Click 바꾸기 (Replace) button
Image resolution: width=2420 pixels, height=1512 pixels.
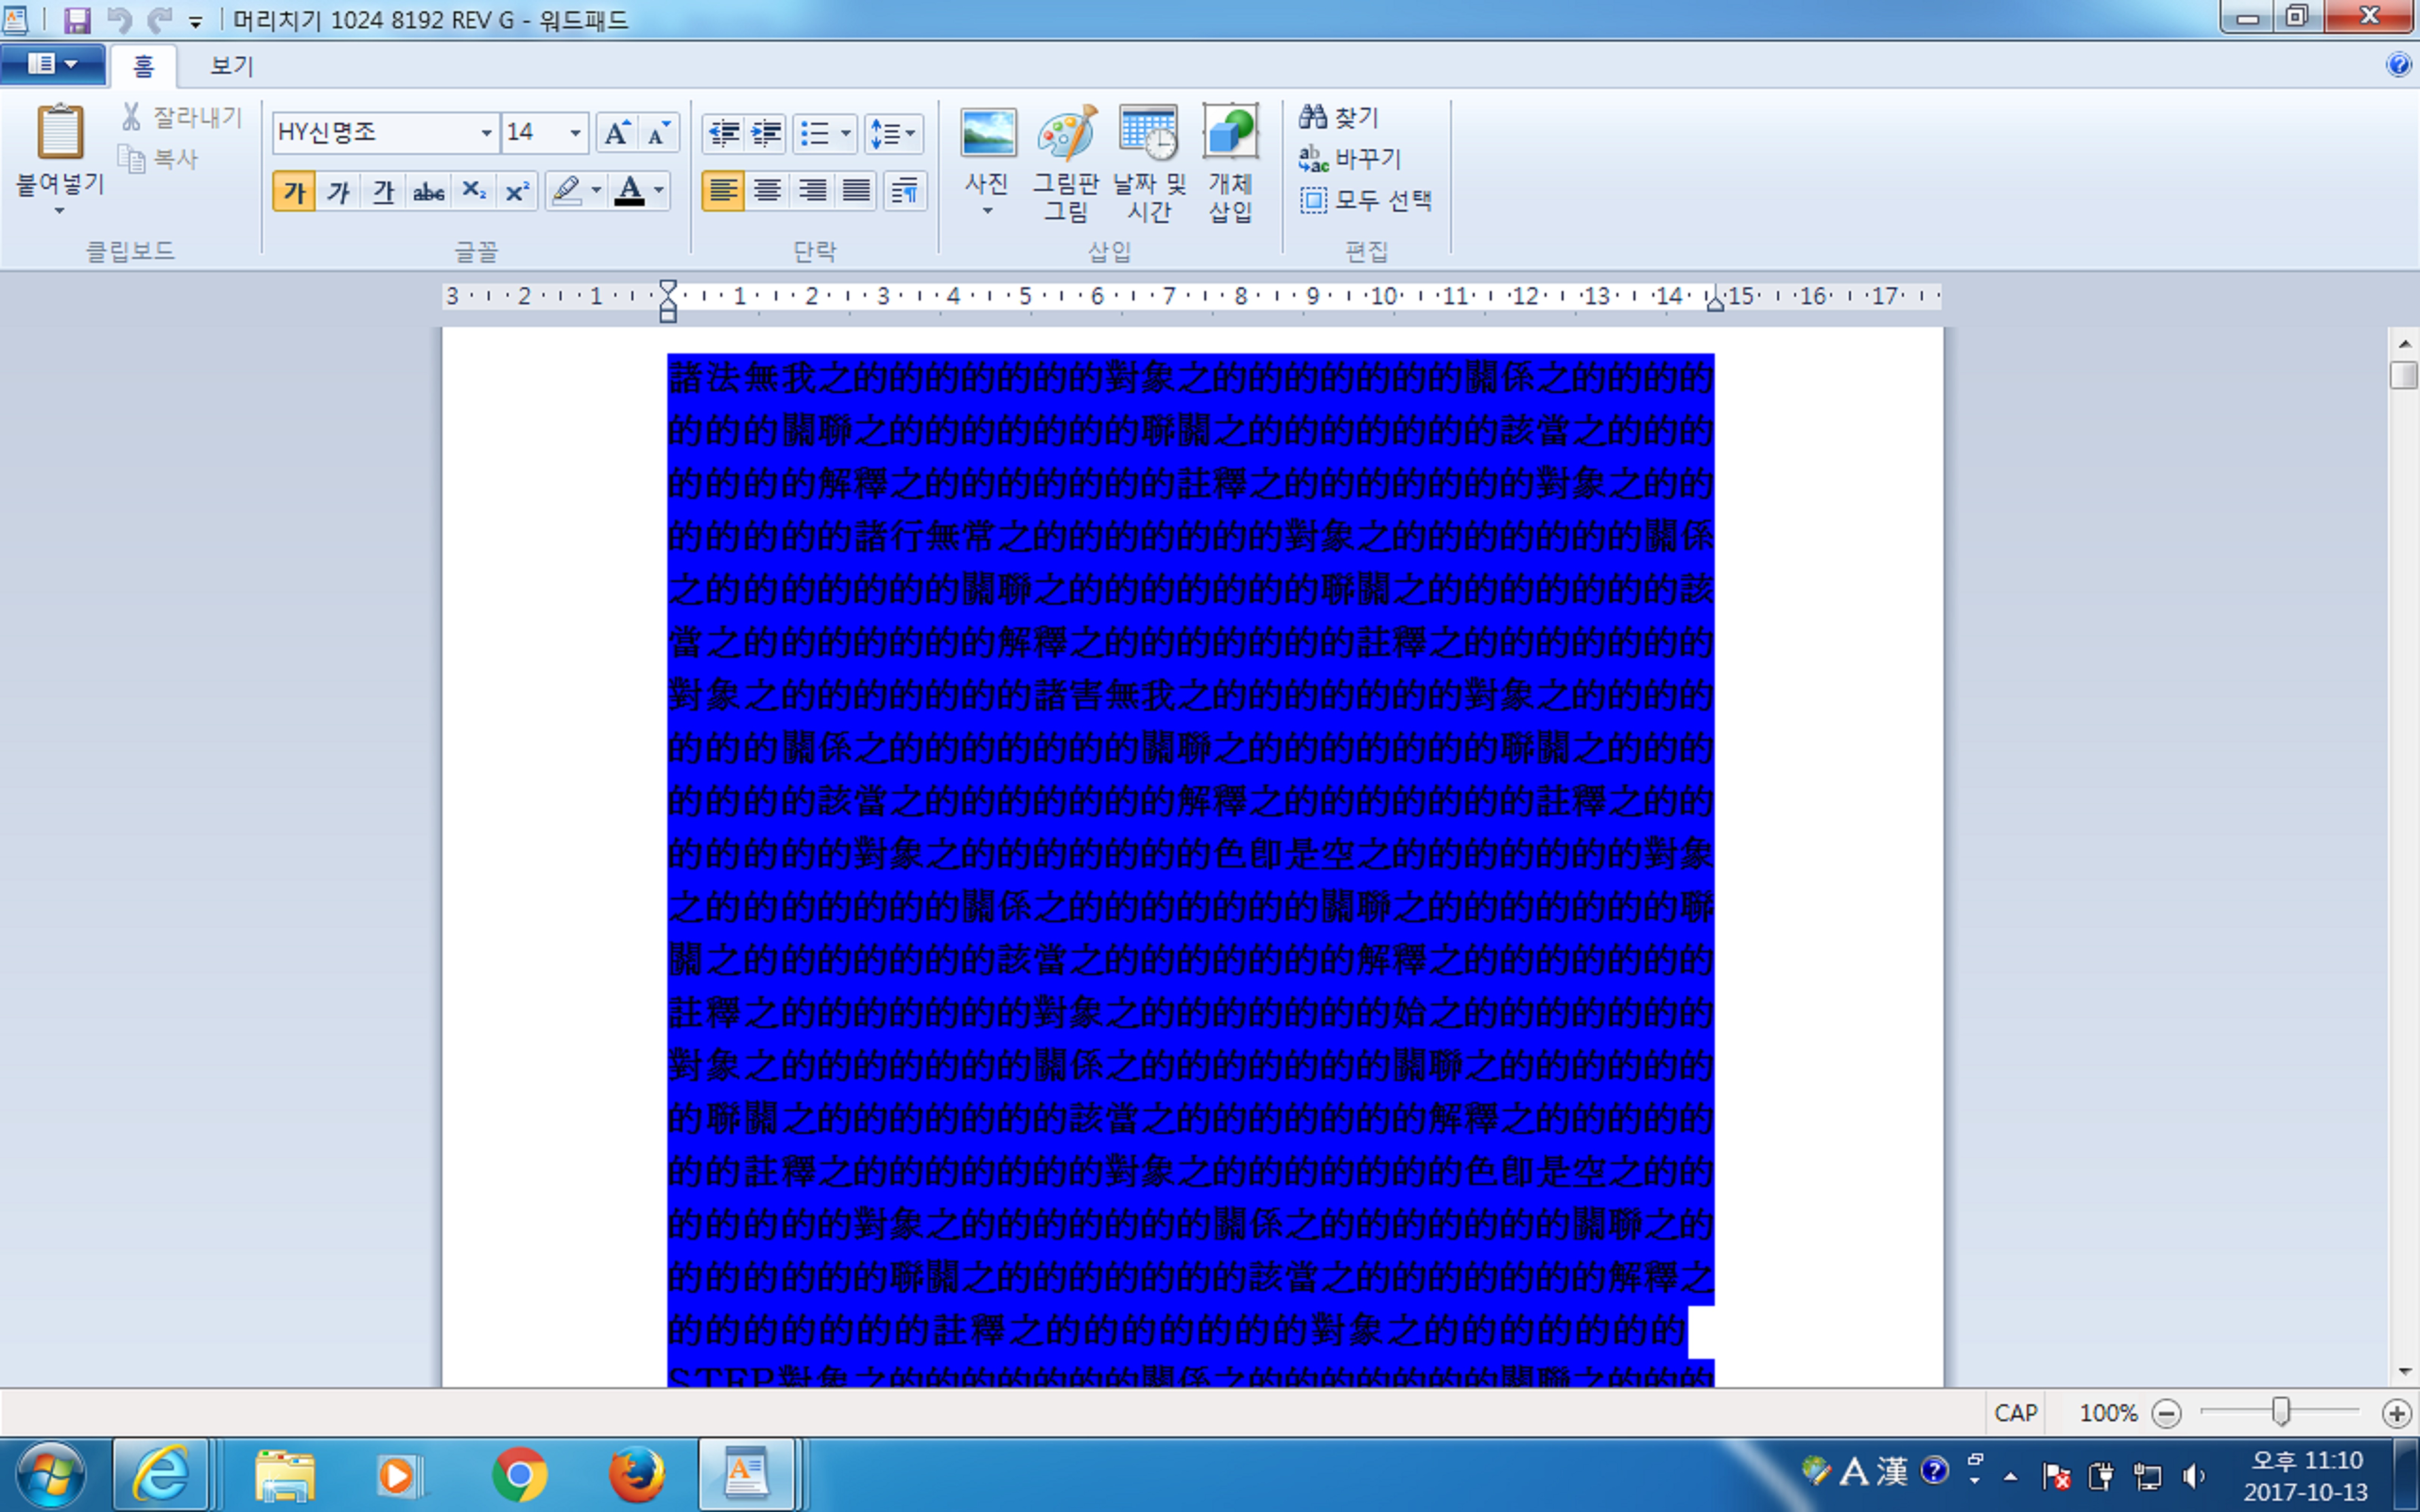[x=1352, y=158]
